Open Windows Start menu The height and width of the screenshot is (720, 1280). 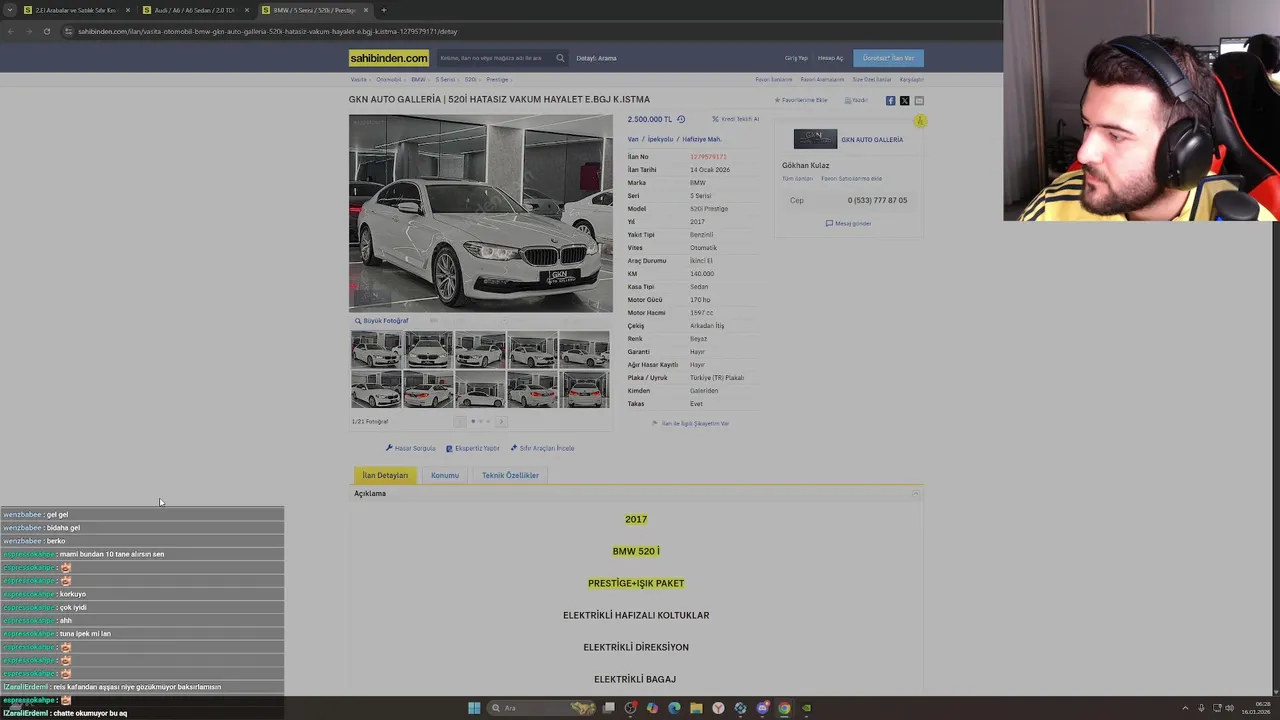click(x=474, y=708)
